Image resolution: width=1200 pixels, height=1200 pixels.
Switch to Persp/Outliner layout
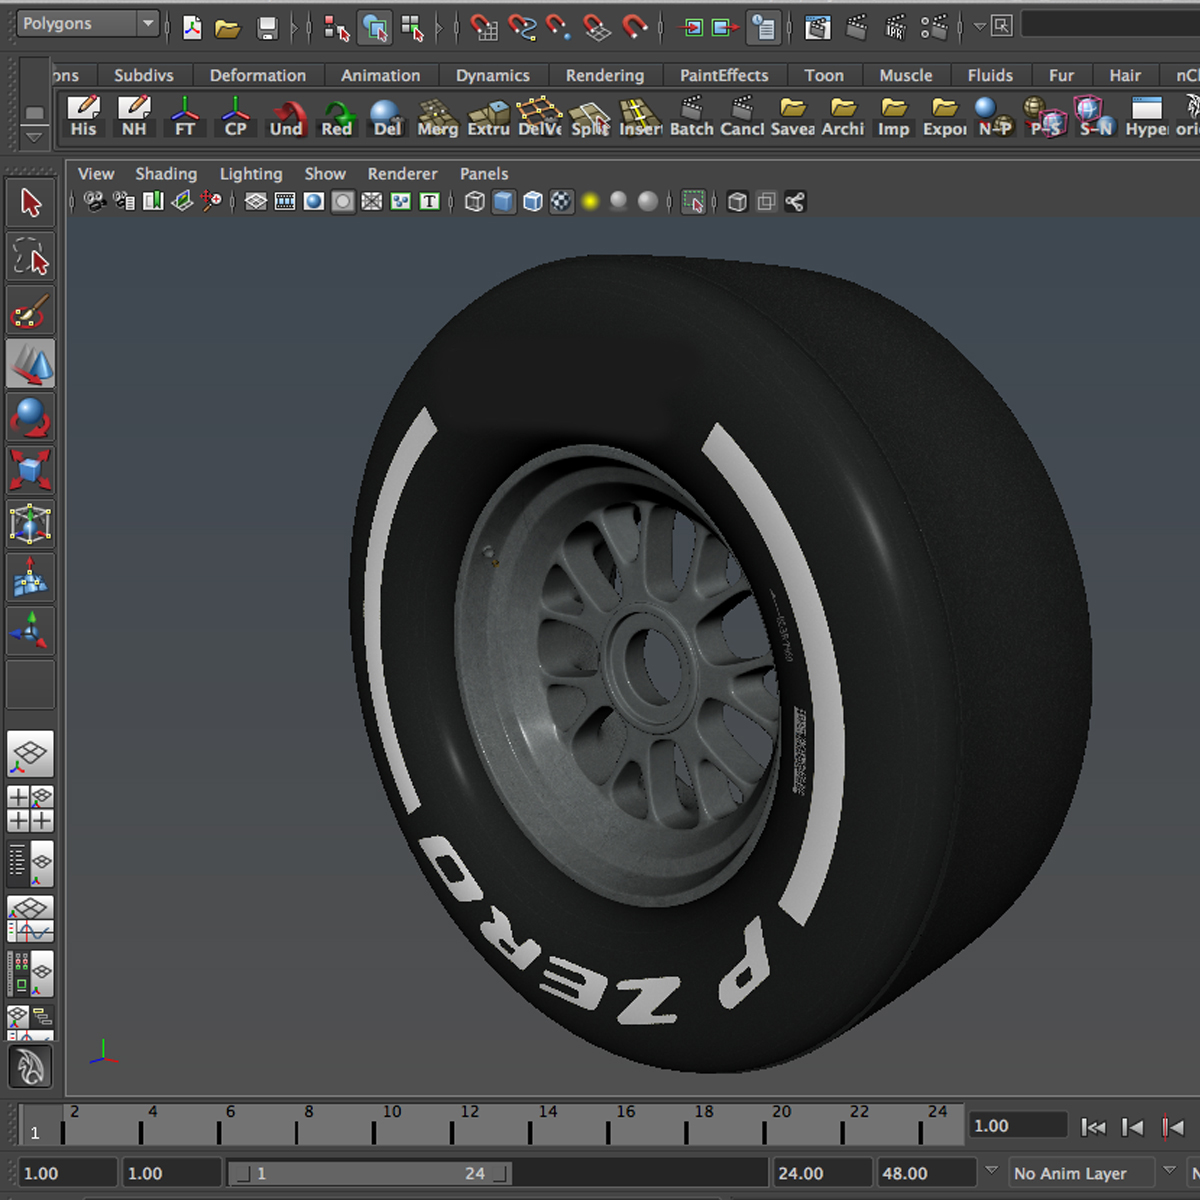30,864
